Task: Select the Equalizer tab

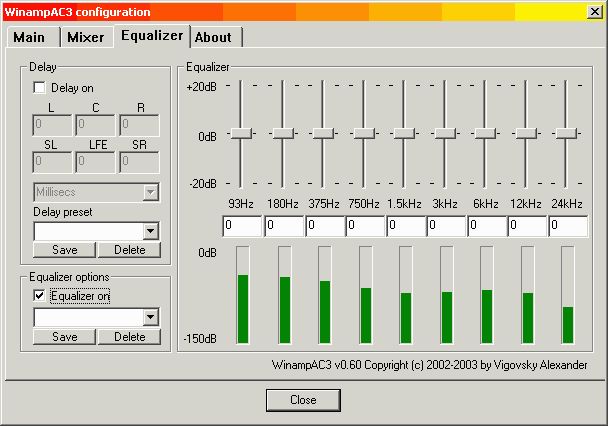Action: pyautogui.click(x=152, y=36)
